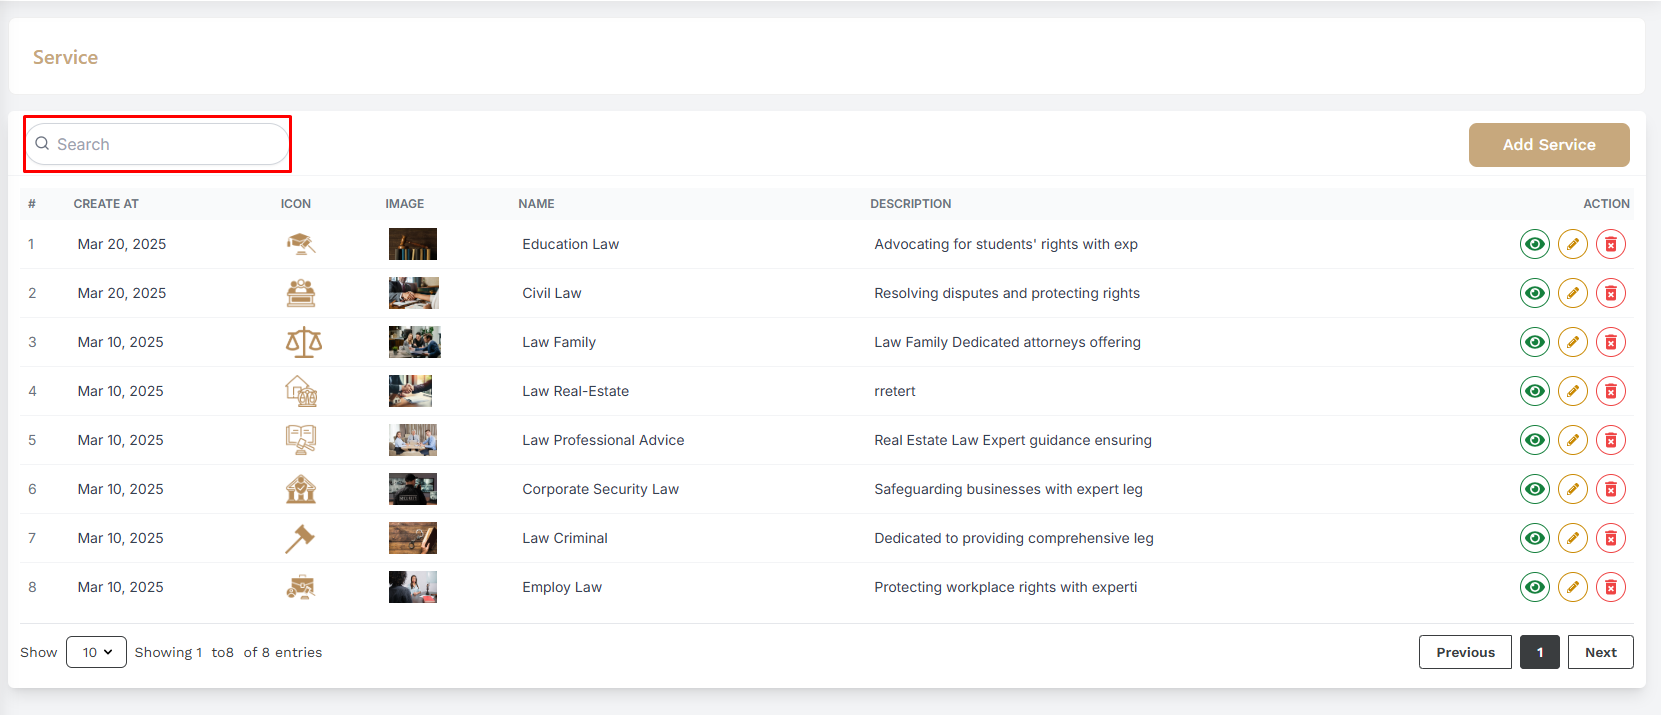Delete the Law Professional Advice service
This screenshot has width=1661, height=715.
point(1610,440)
